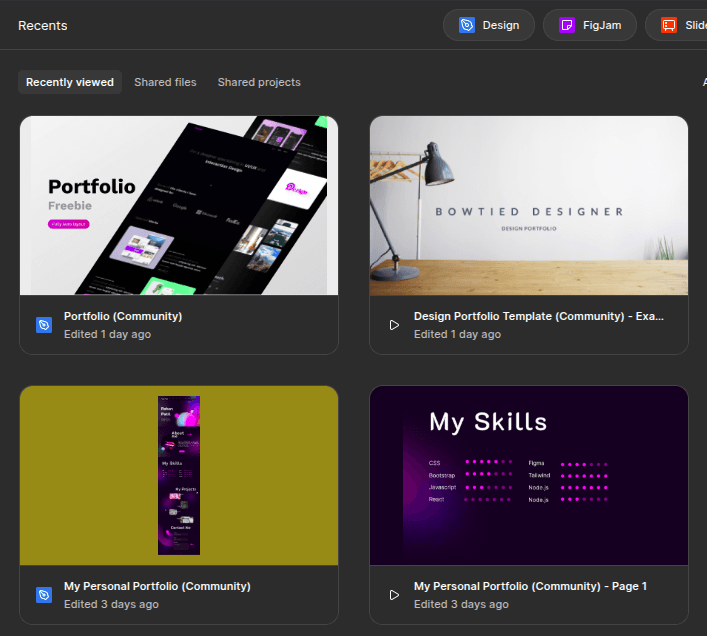Open the olive-background portfolio thumbnail
Screen dimensions: 707x636
179,475
